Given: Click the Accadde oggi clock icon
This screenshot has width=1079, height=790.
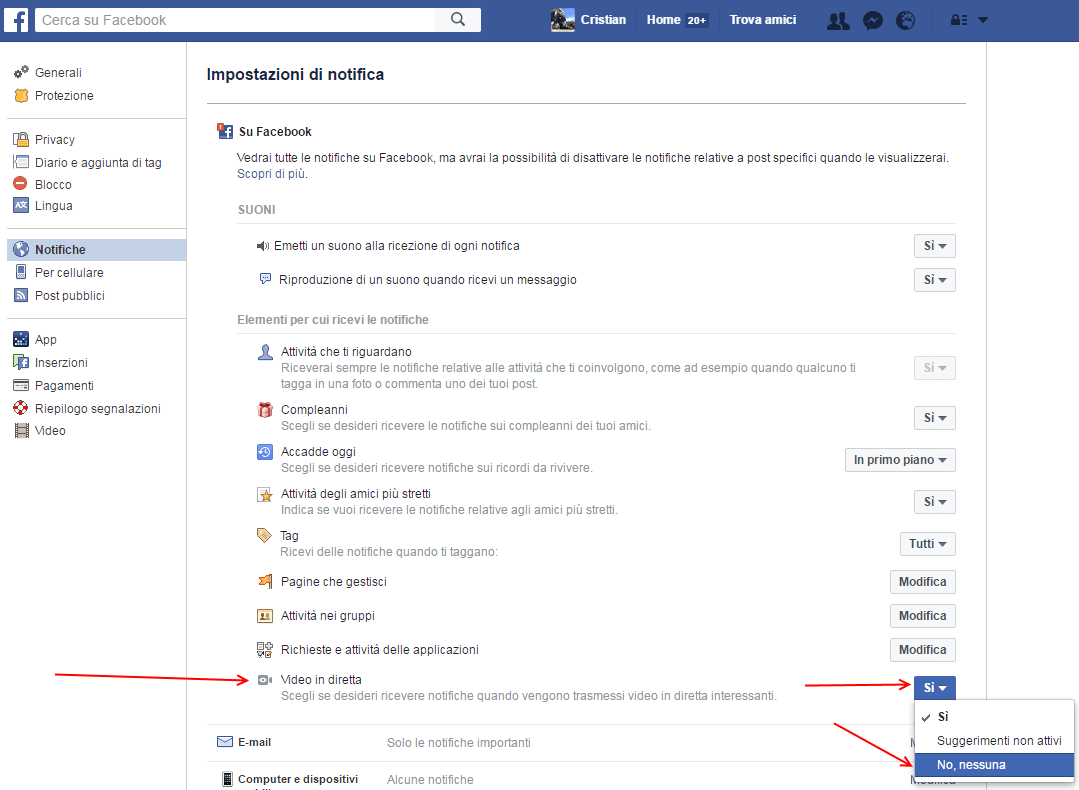Looking at the screenshot, I should coord(265,452).
